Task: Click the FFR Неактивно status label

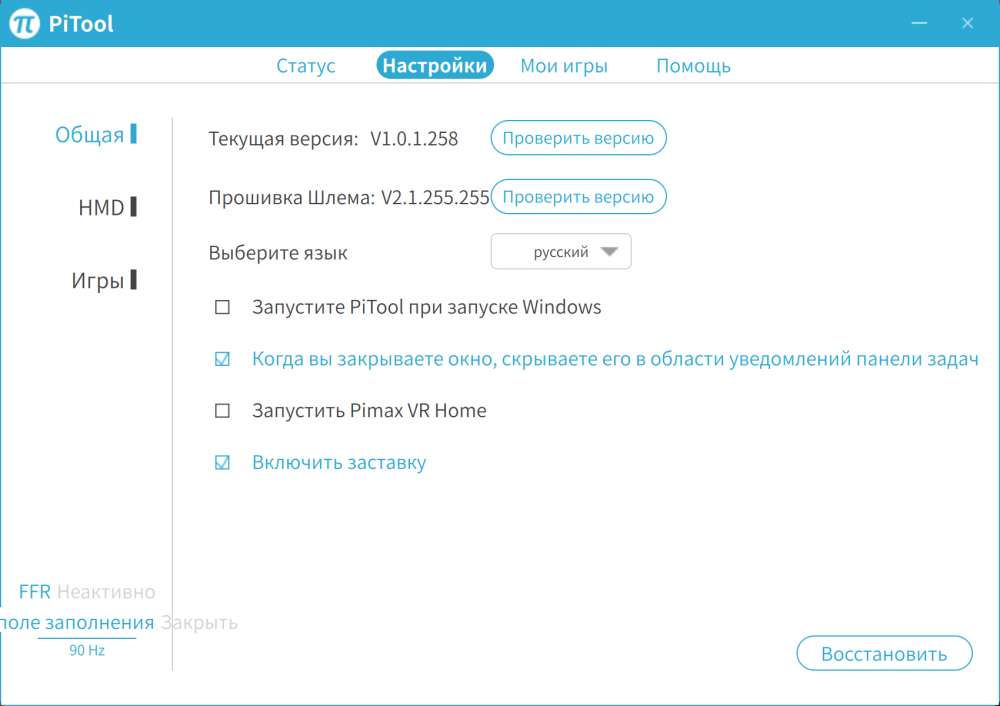Action: [x=85, y=591]
